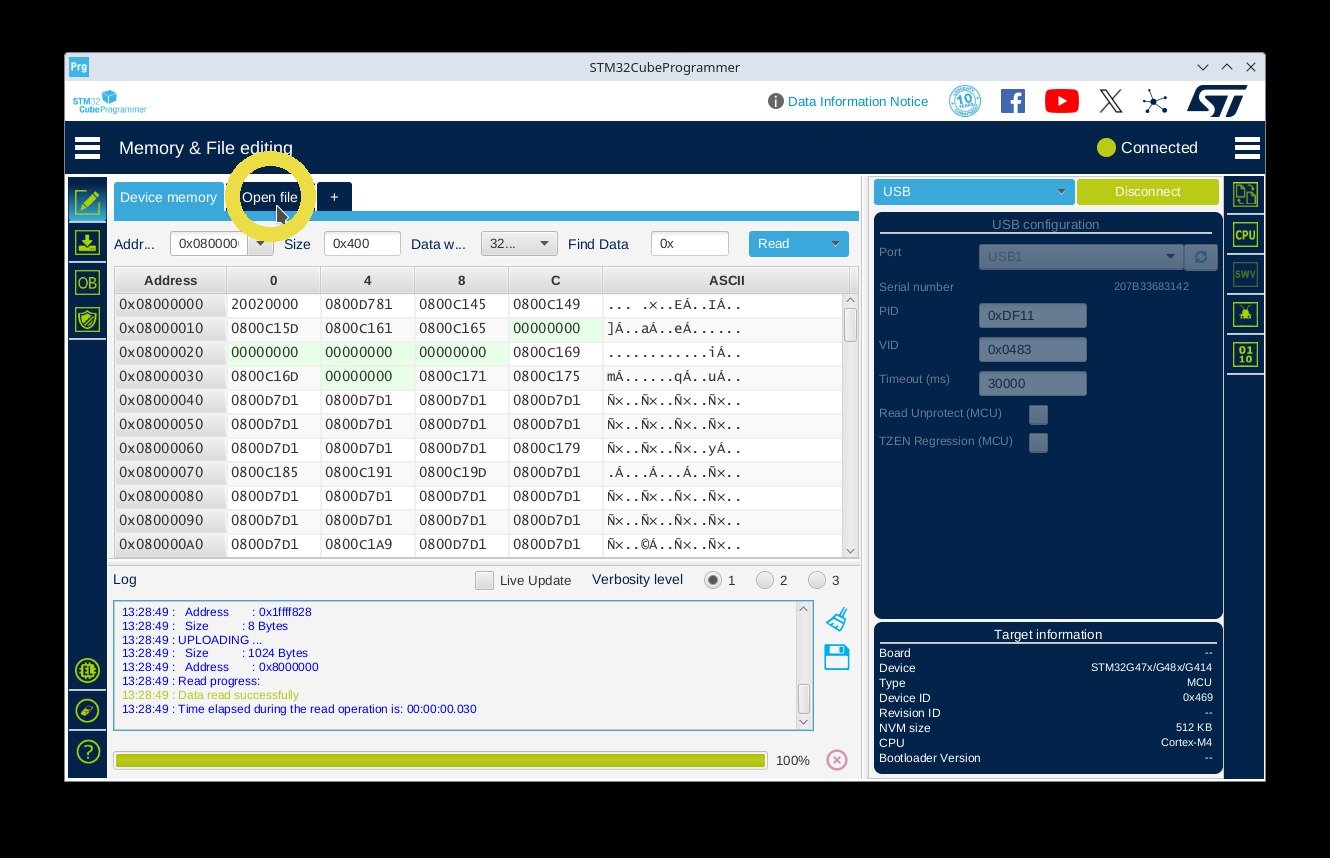Open ST's YouTube channel icon
The image size is (1330, 858).
pos(1062,101)
